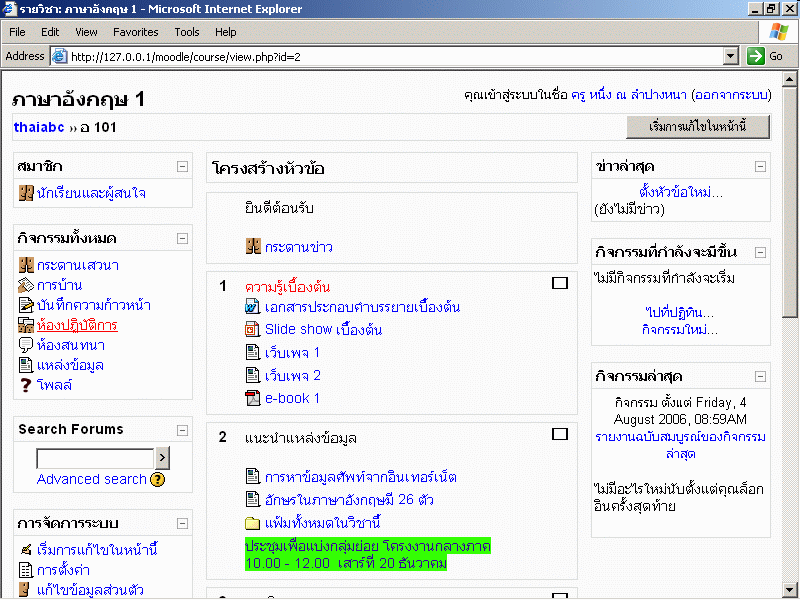Image resolution: width=800 pixels, height=600 pixels.
Task: Collapse the ข่าวล่าสุด block
Action: pyautogui.click(x=760, y=167)
